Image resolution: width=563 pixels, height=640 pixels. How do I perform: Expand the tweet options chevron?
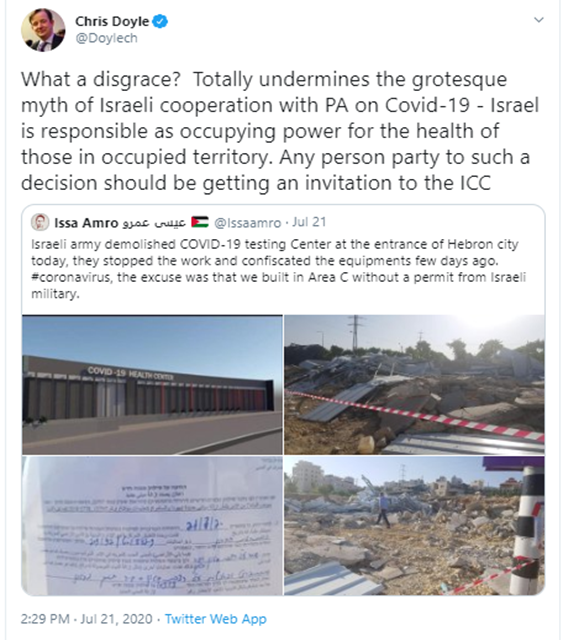539,20
